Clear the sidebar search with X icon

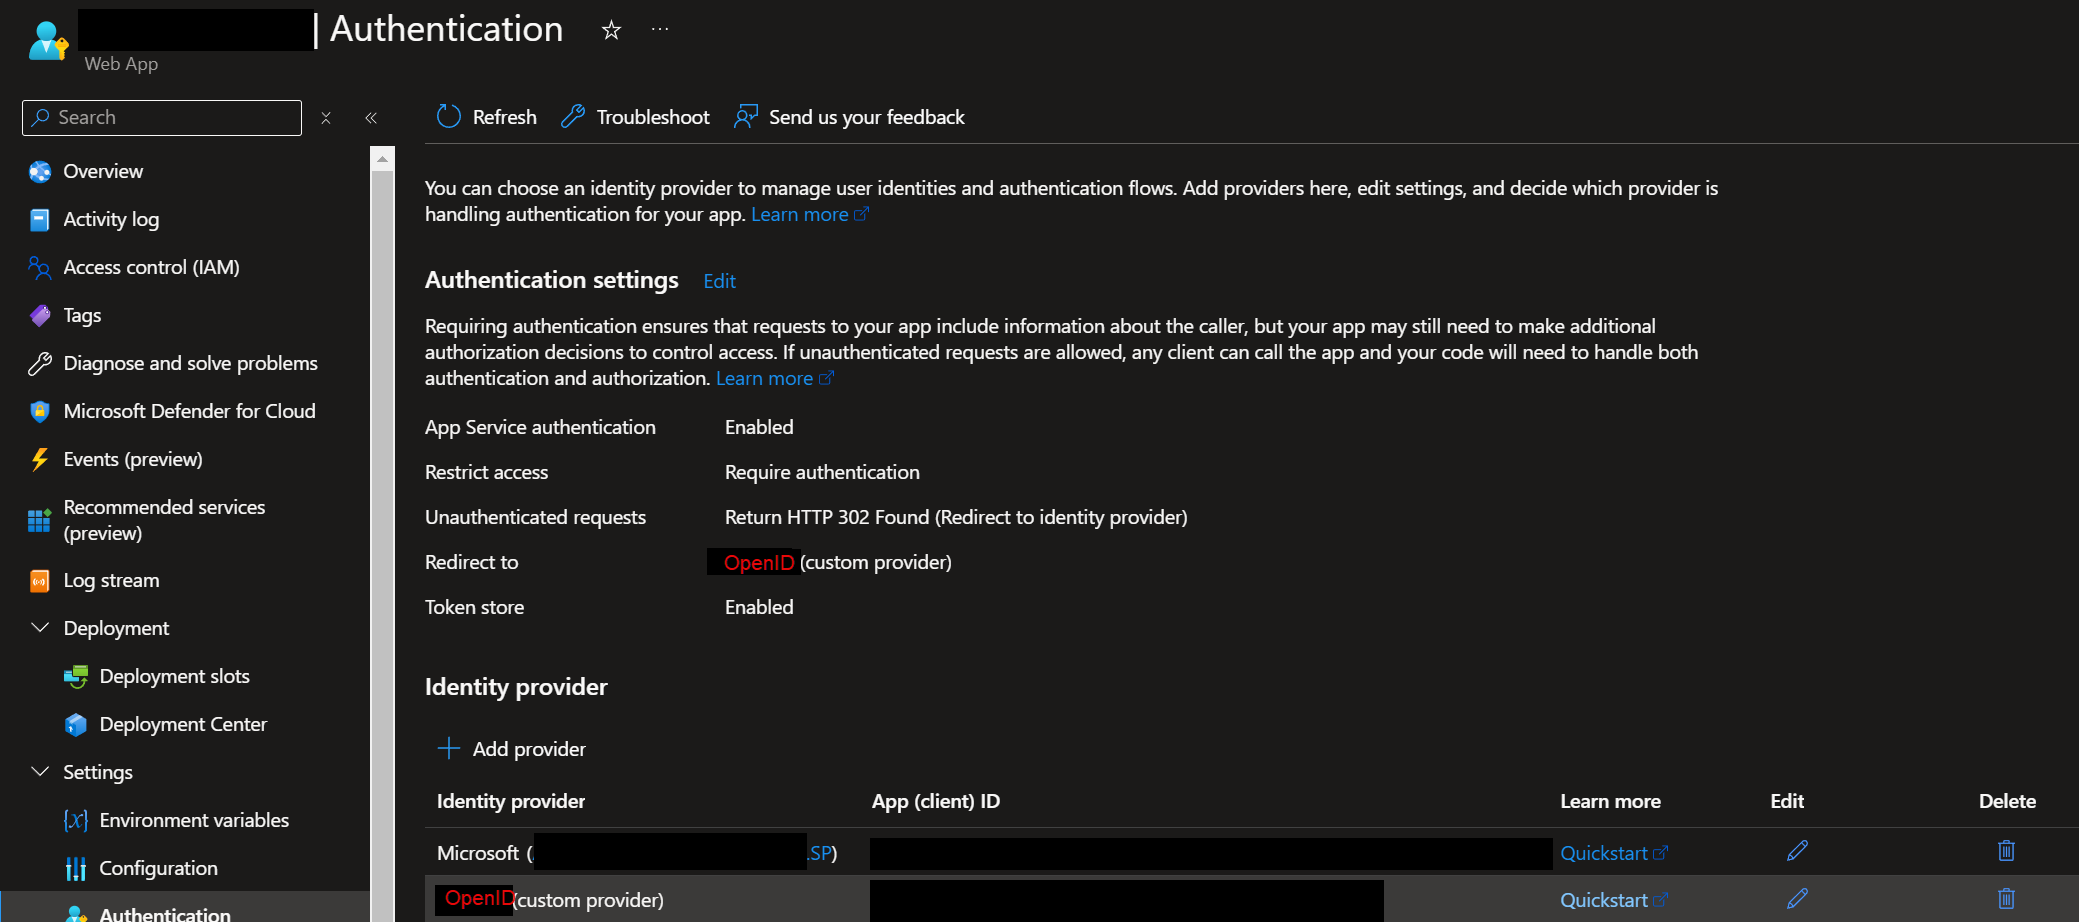click(326, 118)
